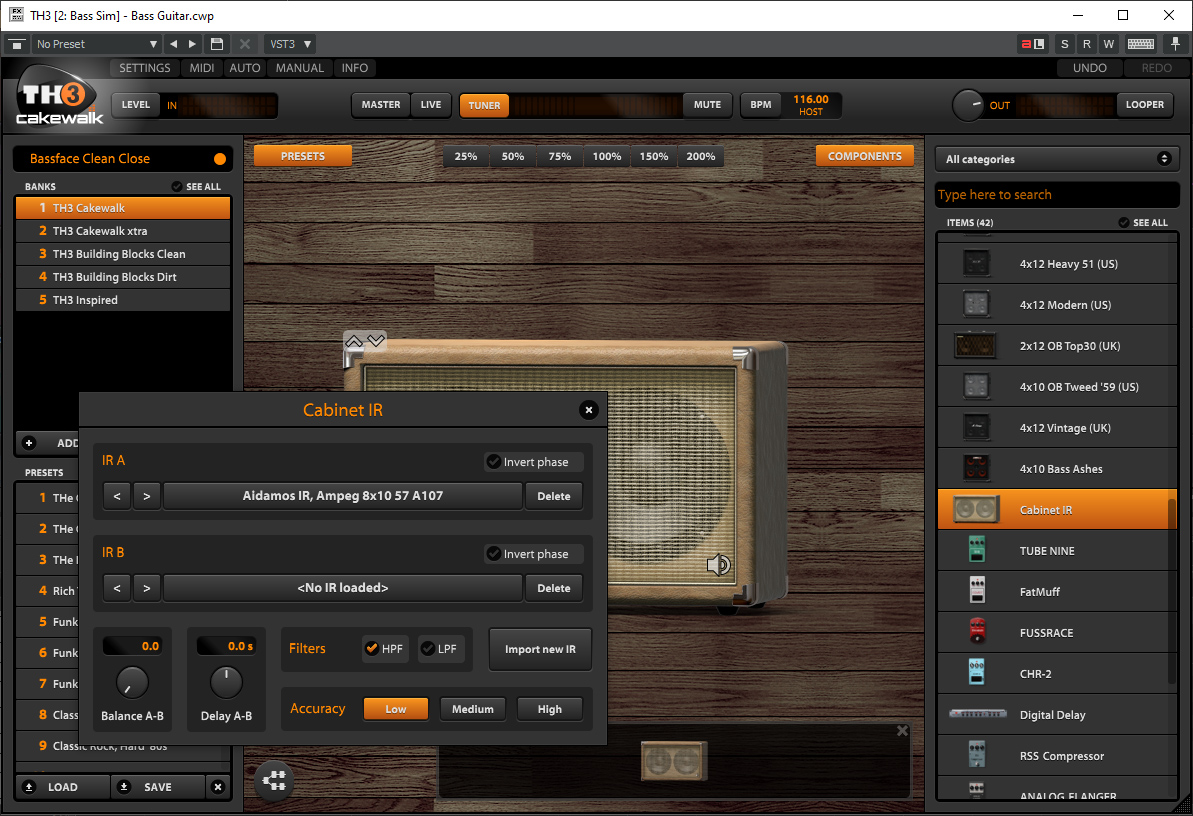Click the UNDO button

click(1090, 68)
